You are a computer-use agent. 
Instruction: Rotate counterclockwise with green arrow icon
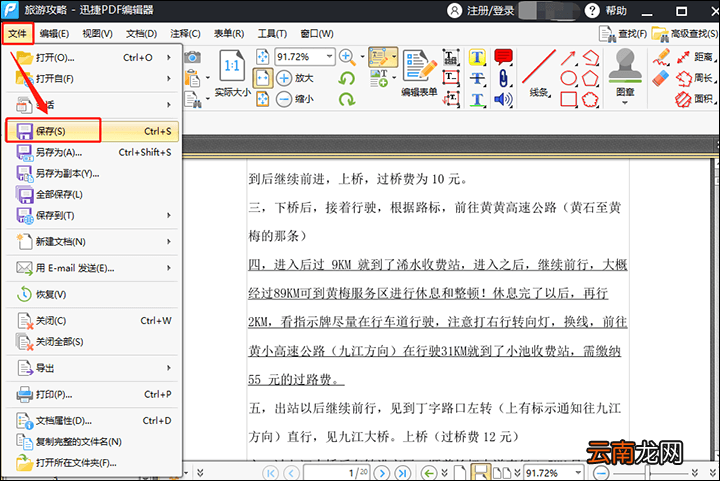coord(347,78)
